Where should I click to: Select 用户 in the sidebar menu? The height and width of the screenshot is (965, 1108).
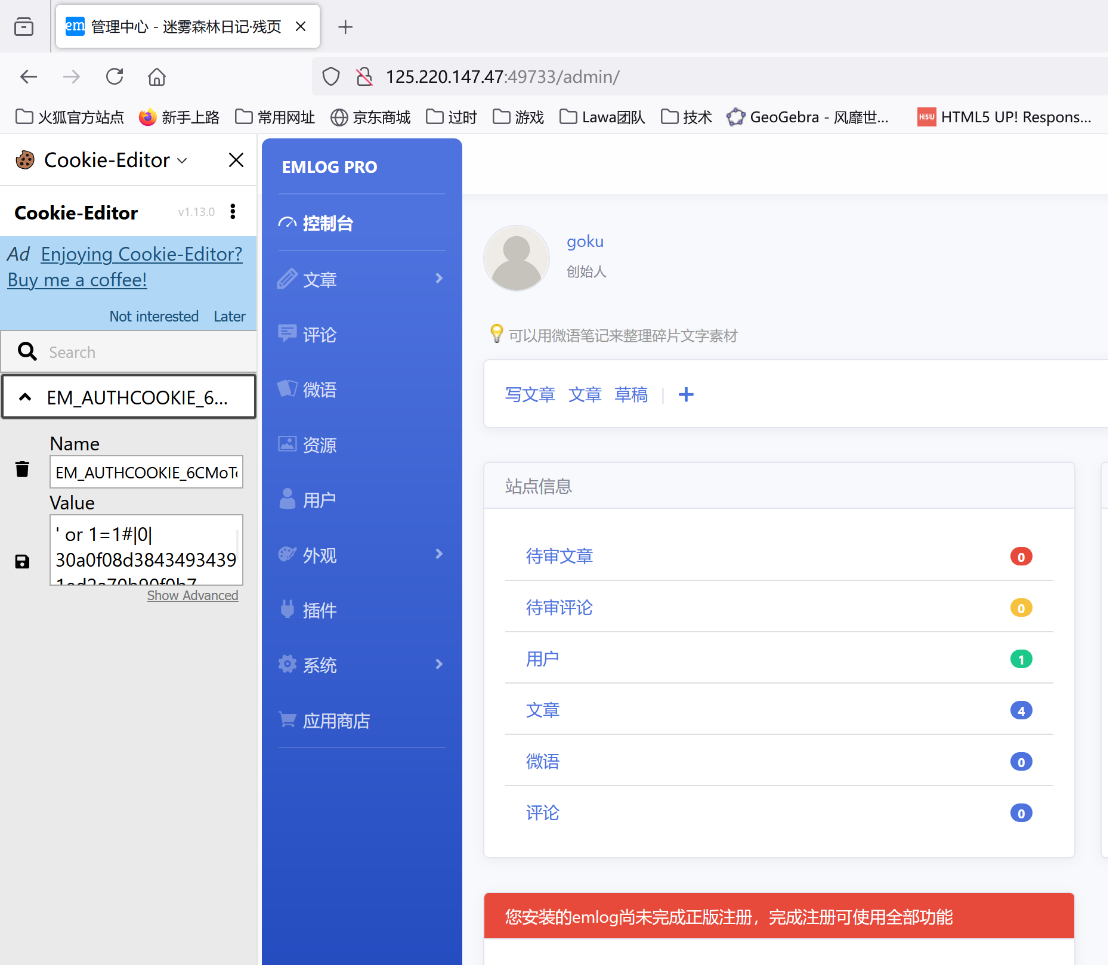(x=319, y=500)
